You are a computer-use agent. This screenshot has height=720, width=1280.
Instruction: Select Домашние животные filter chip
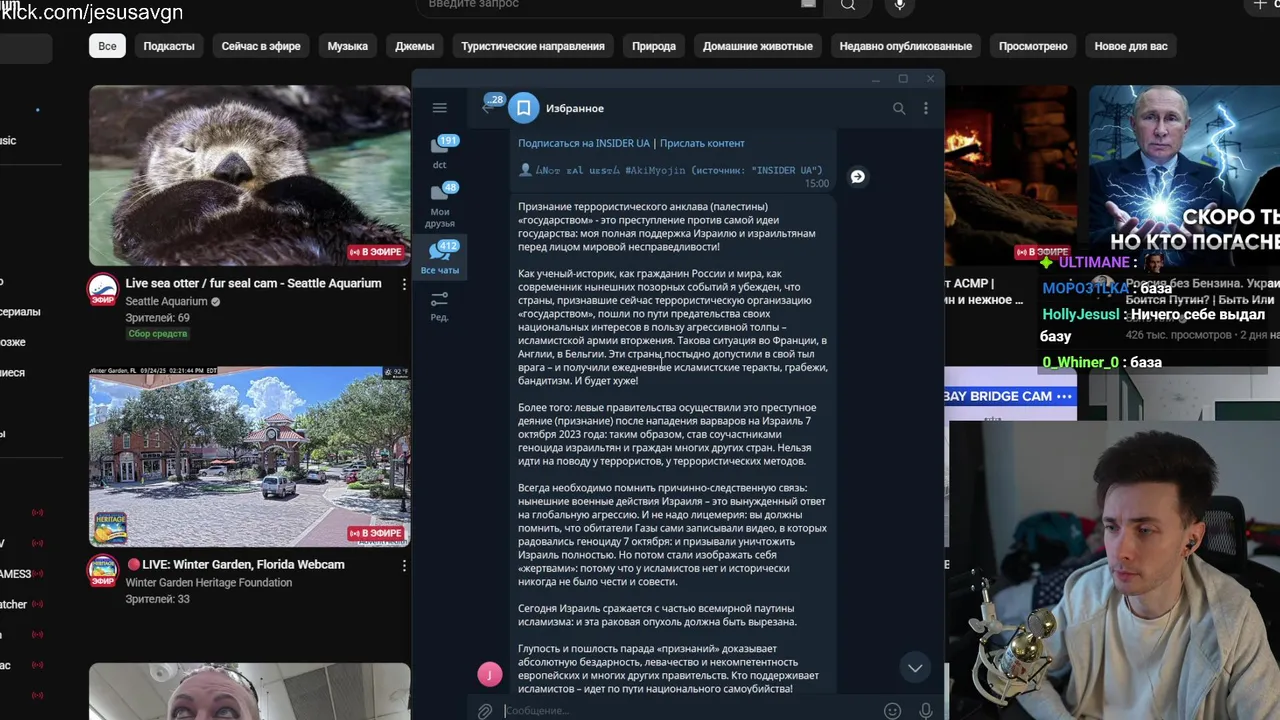click(758, 46)
